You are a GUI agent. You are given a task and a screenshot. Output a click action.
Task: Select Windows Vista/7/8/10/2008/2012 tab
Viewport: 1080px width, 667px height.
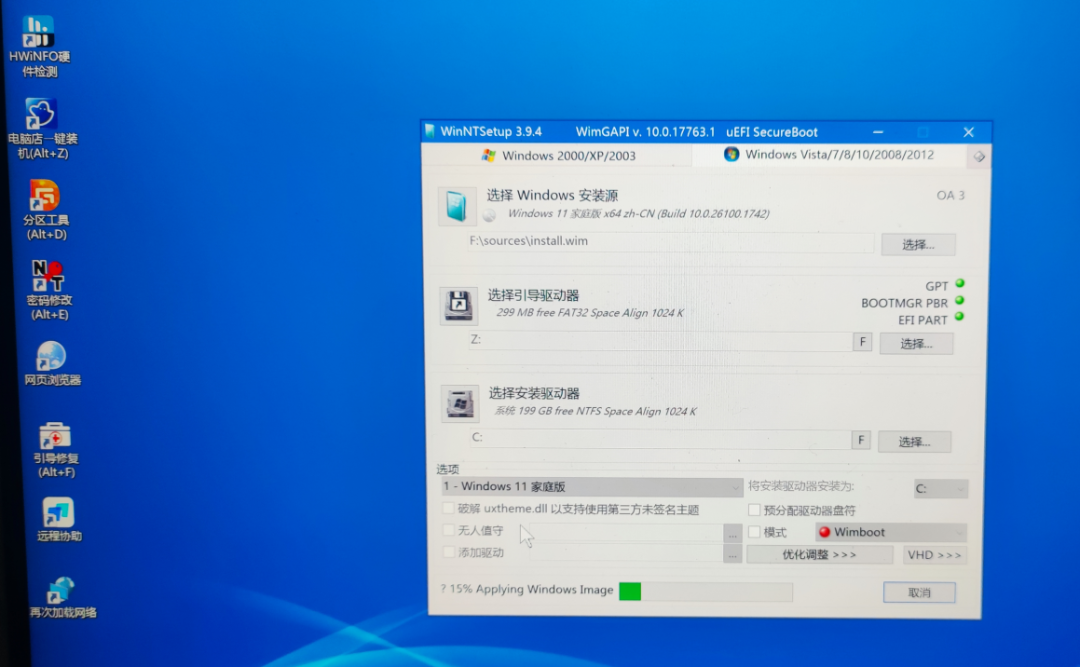828,155
